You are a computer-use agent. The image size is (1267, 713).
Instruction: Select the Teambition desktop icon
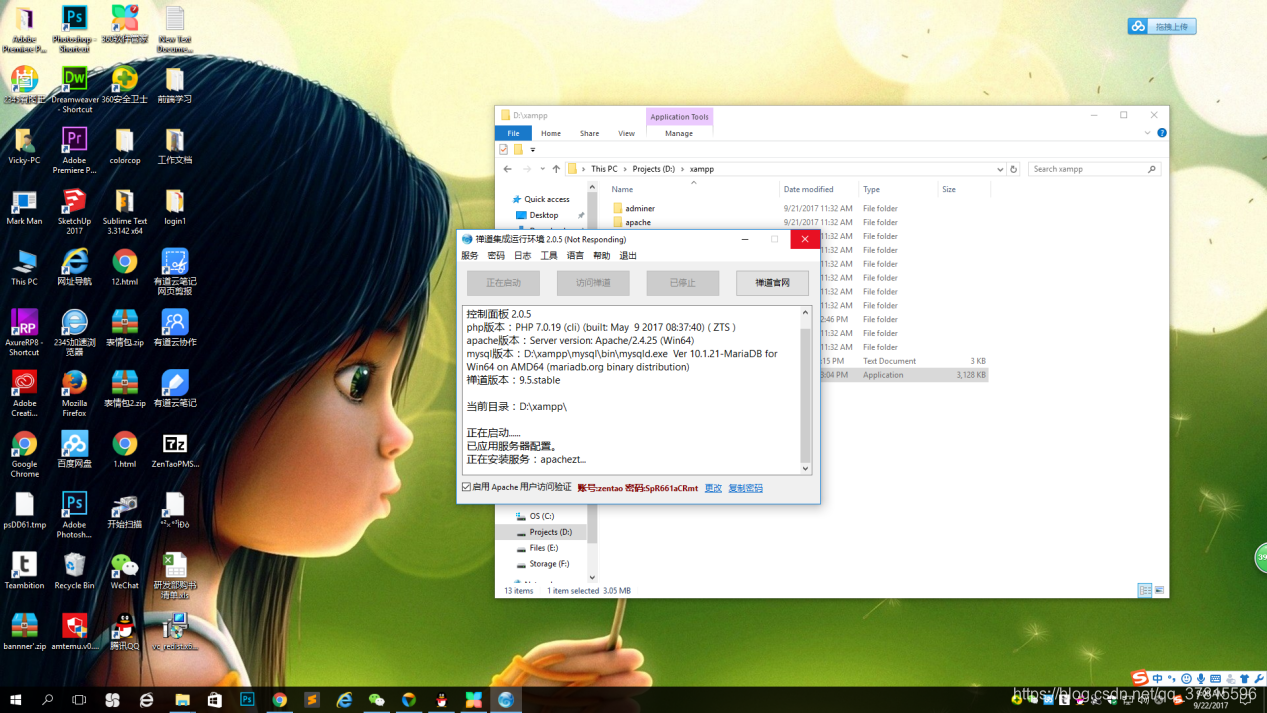click(x=24, y=572)
